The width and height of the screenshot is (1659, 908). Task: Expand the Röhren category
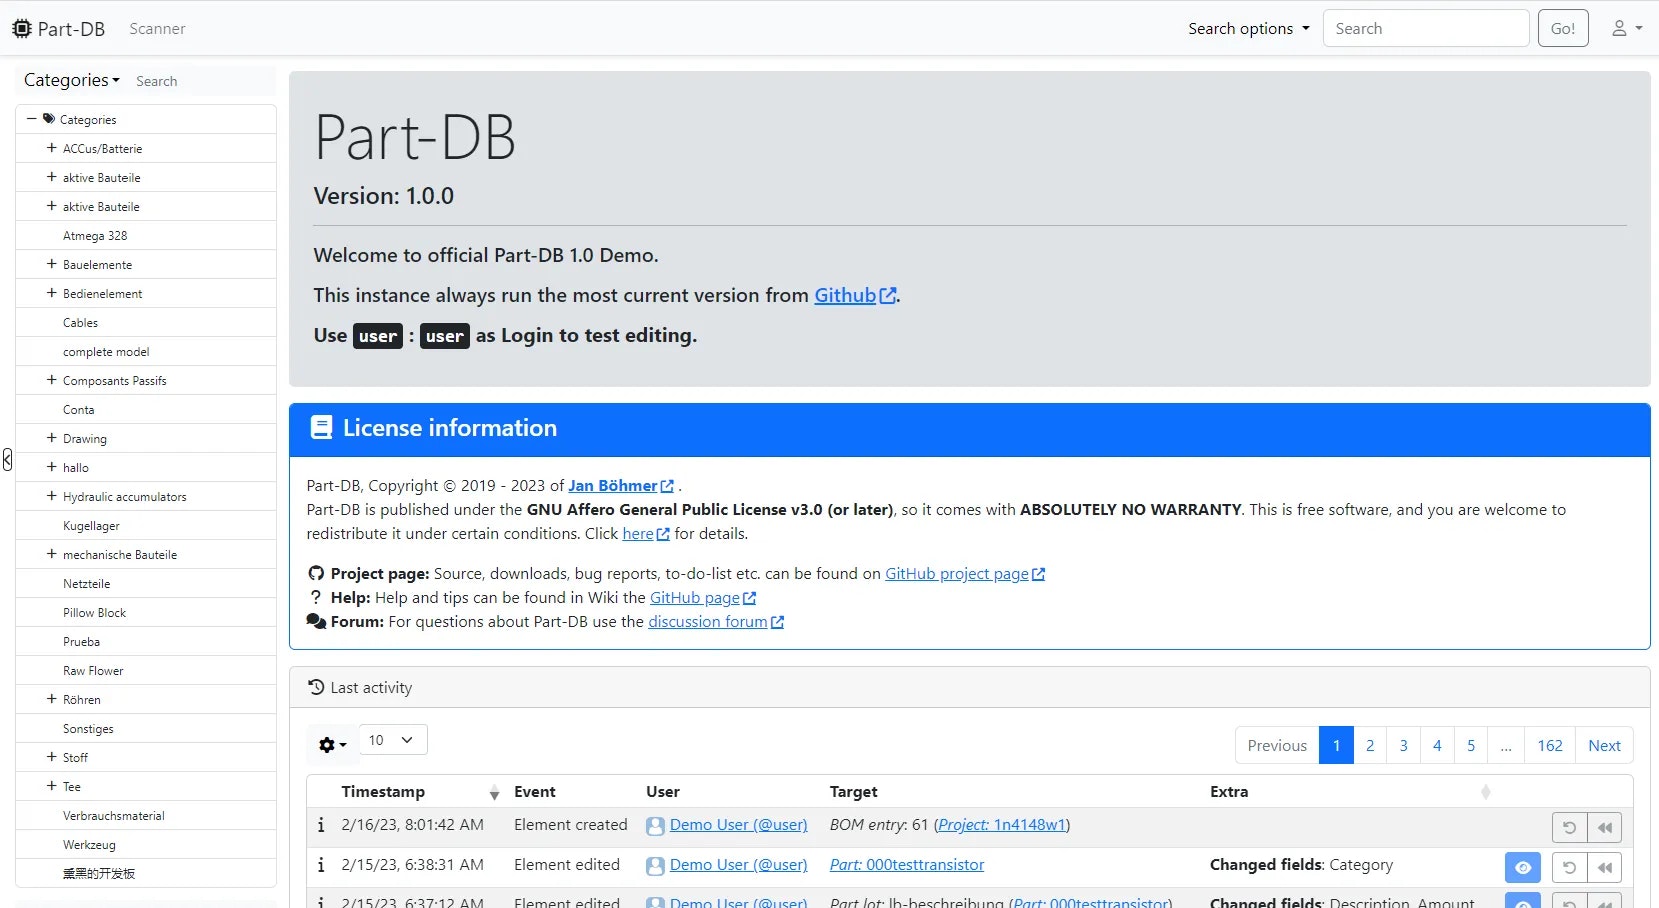click(51, 699)
